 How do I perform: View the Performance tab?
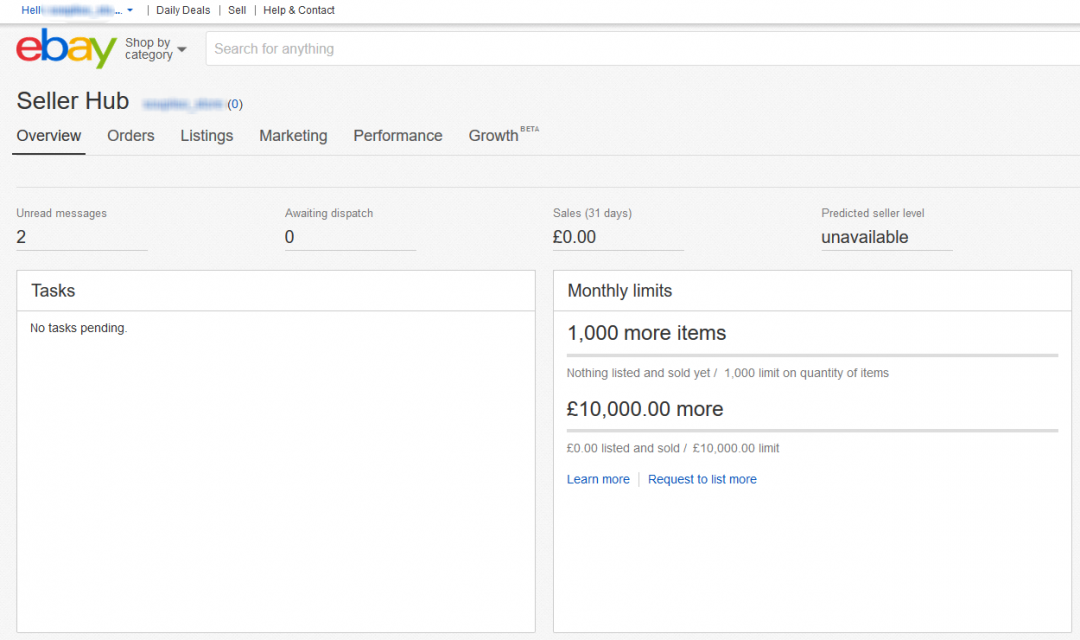tap(398, 136)
